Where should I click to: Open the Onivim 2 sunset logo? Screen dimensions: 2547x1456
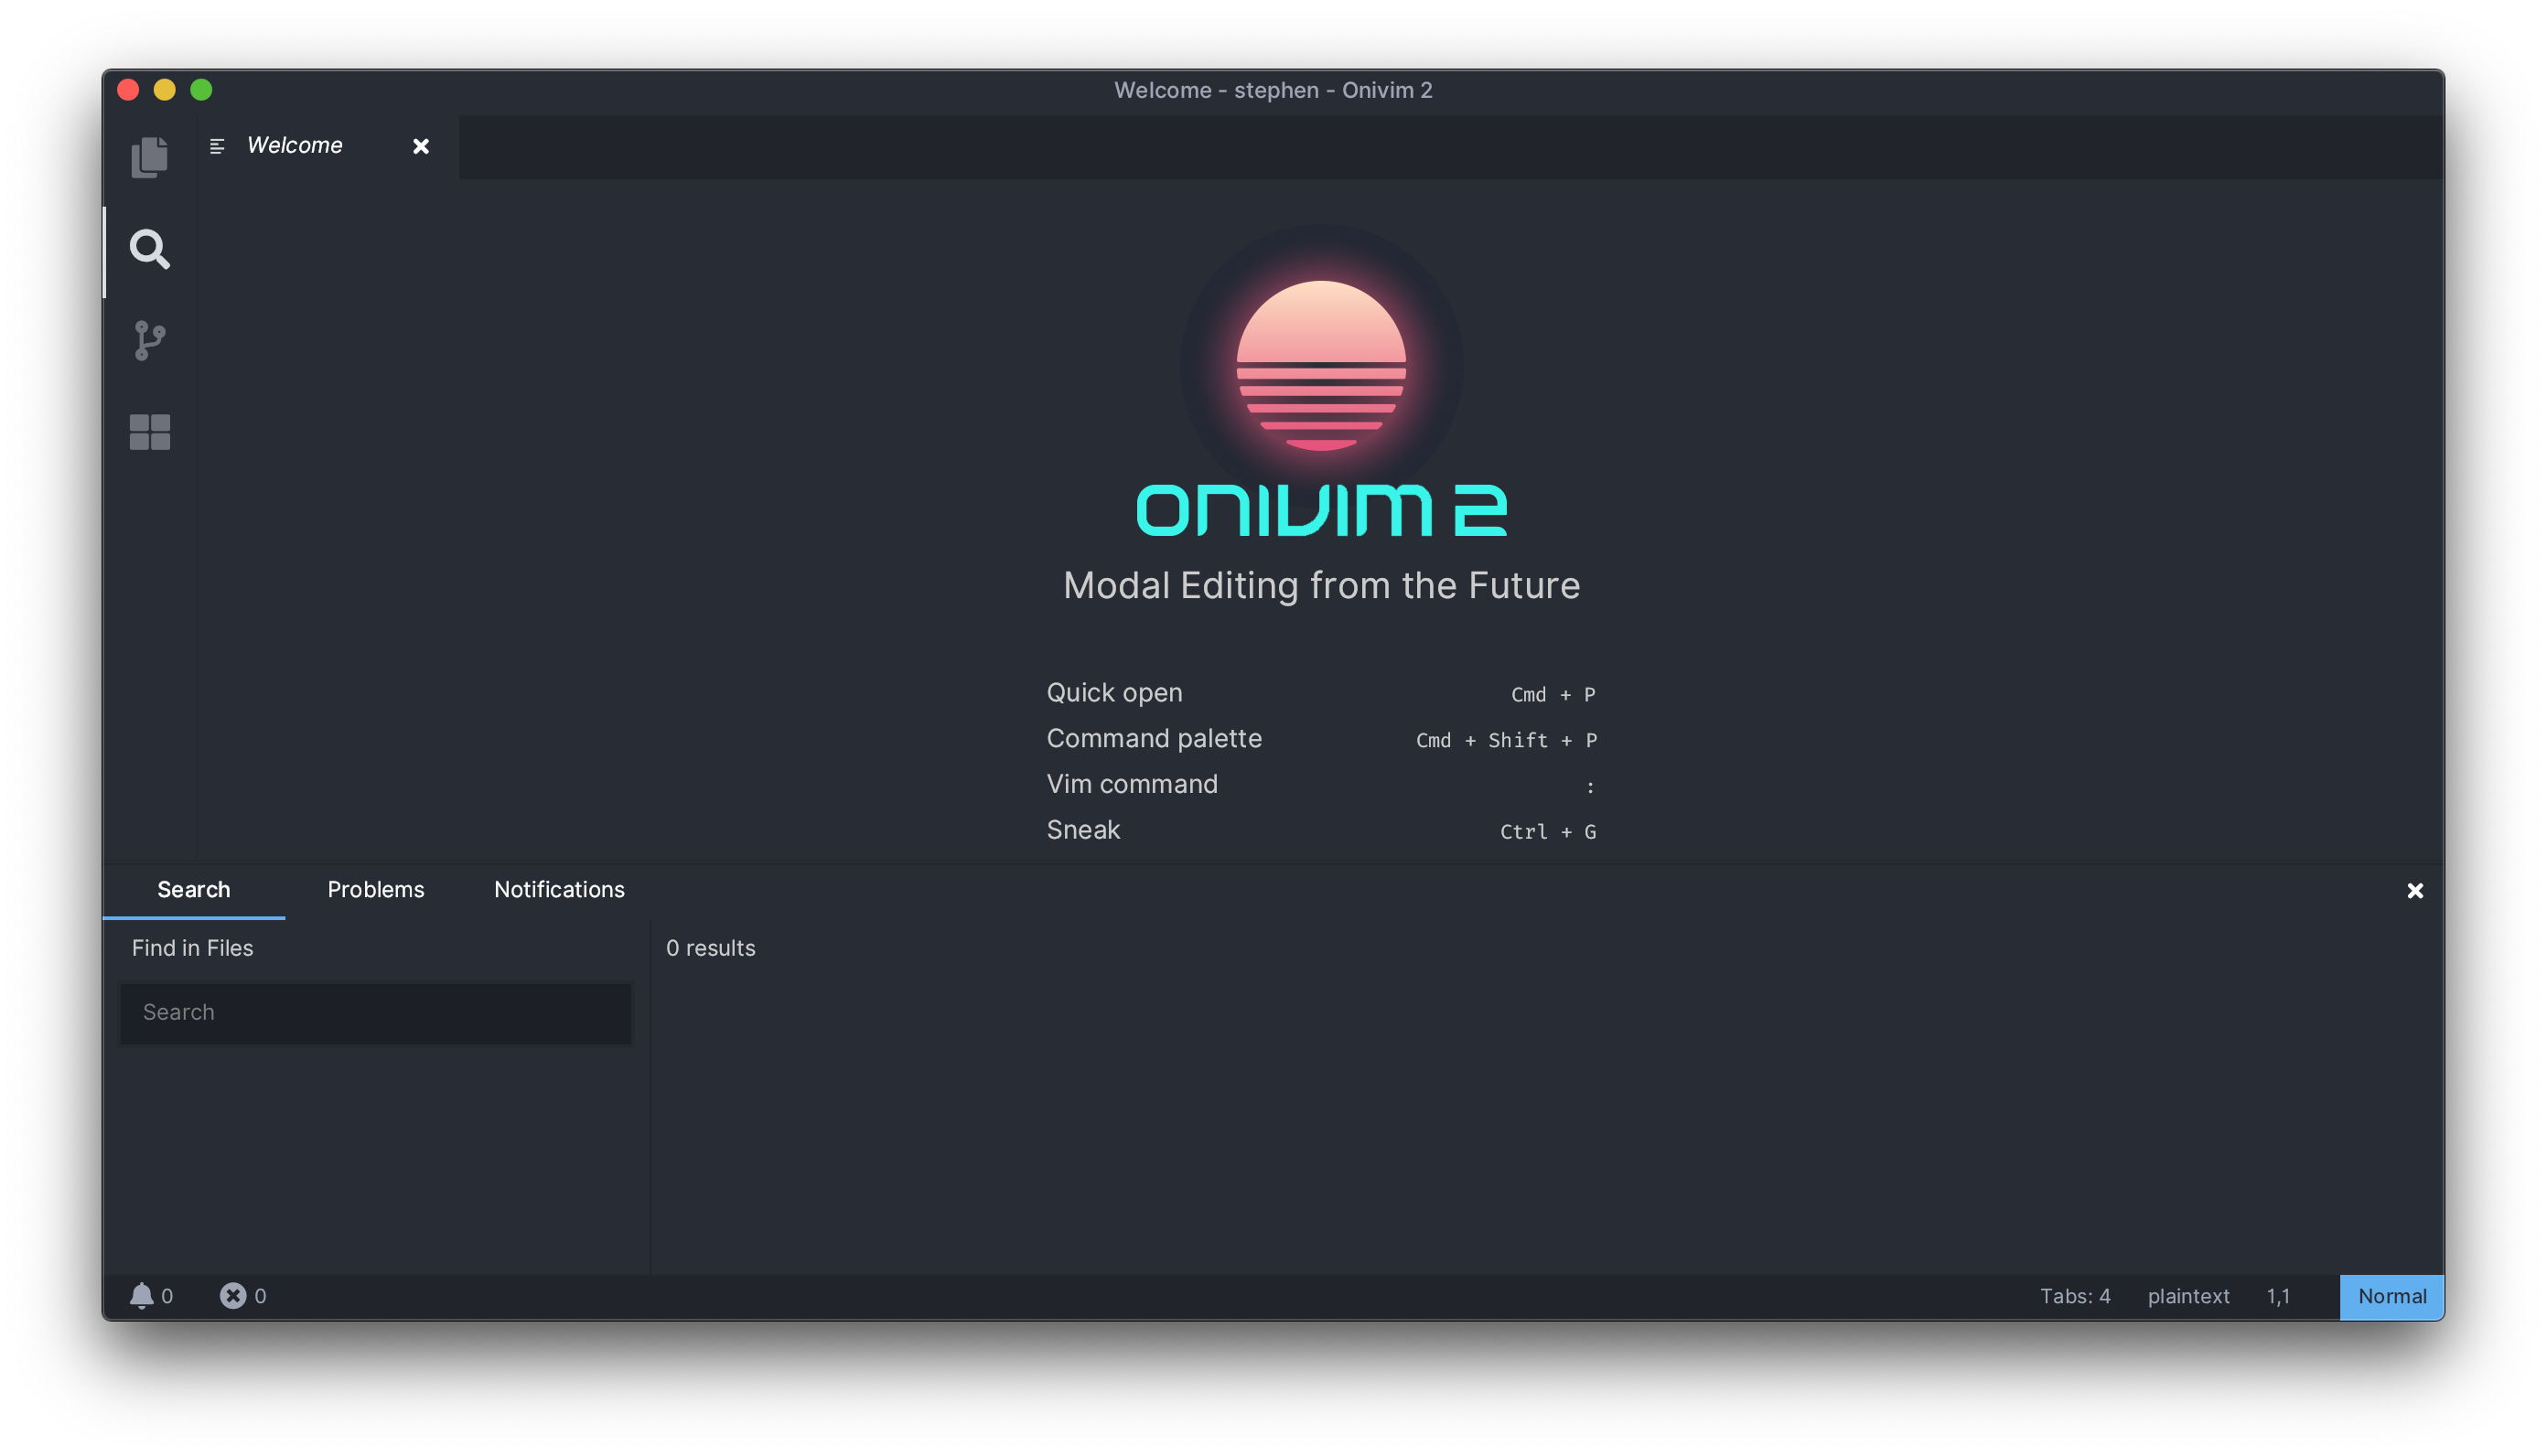(x=1320, y=363)
